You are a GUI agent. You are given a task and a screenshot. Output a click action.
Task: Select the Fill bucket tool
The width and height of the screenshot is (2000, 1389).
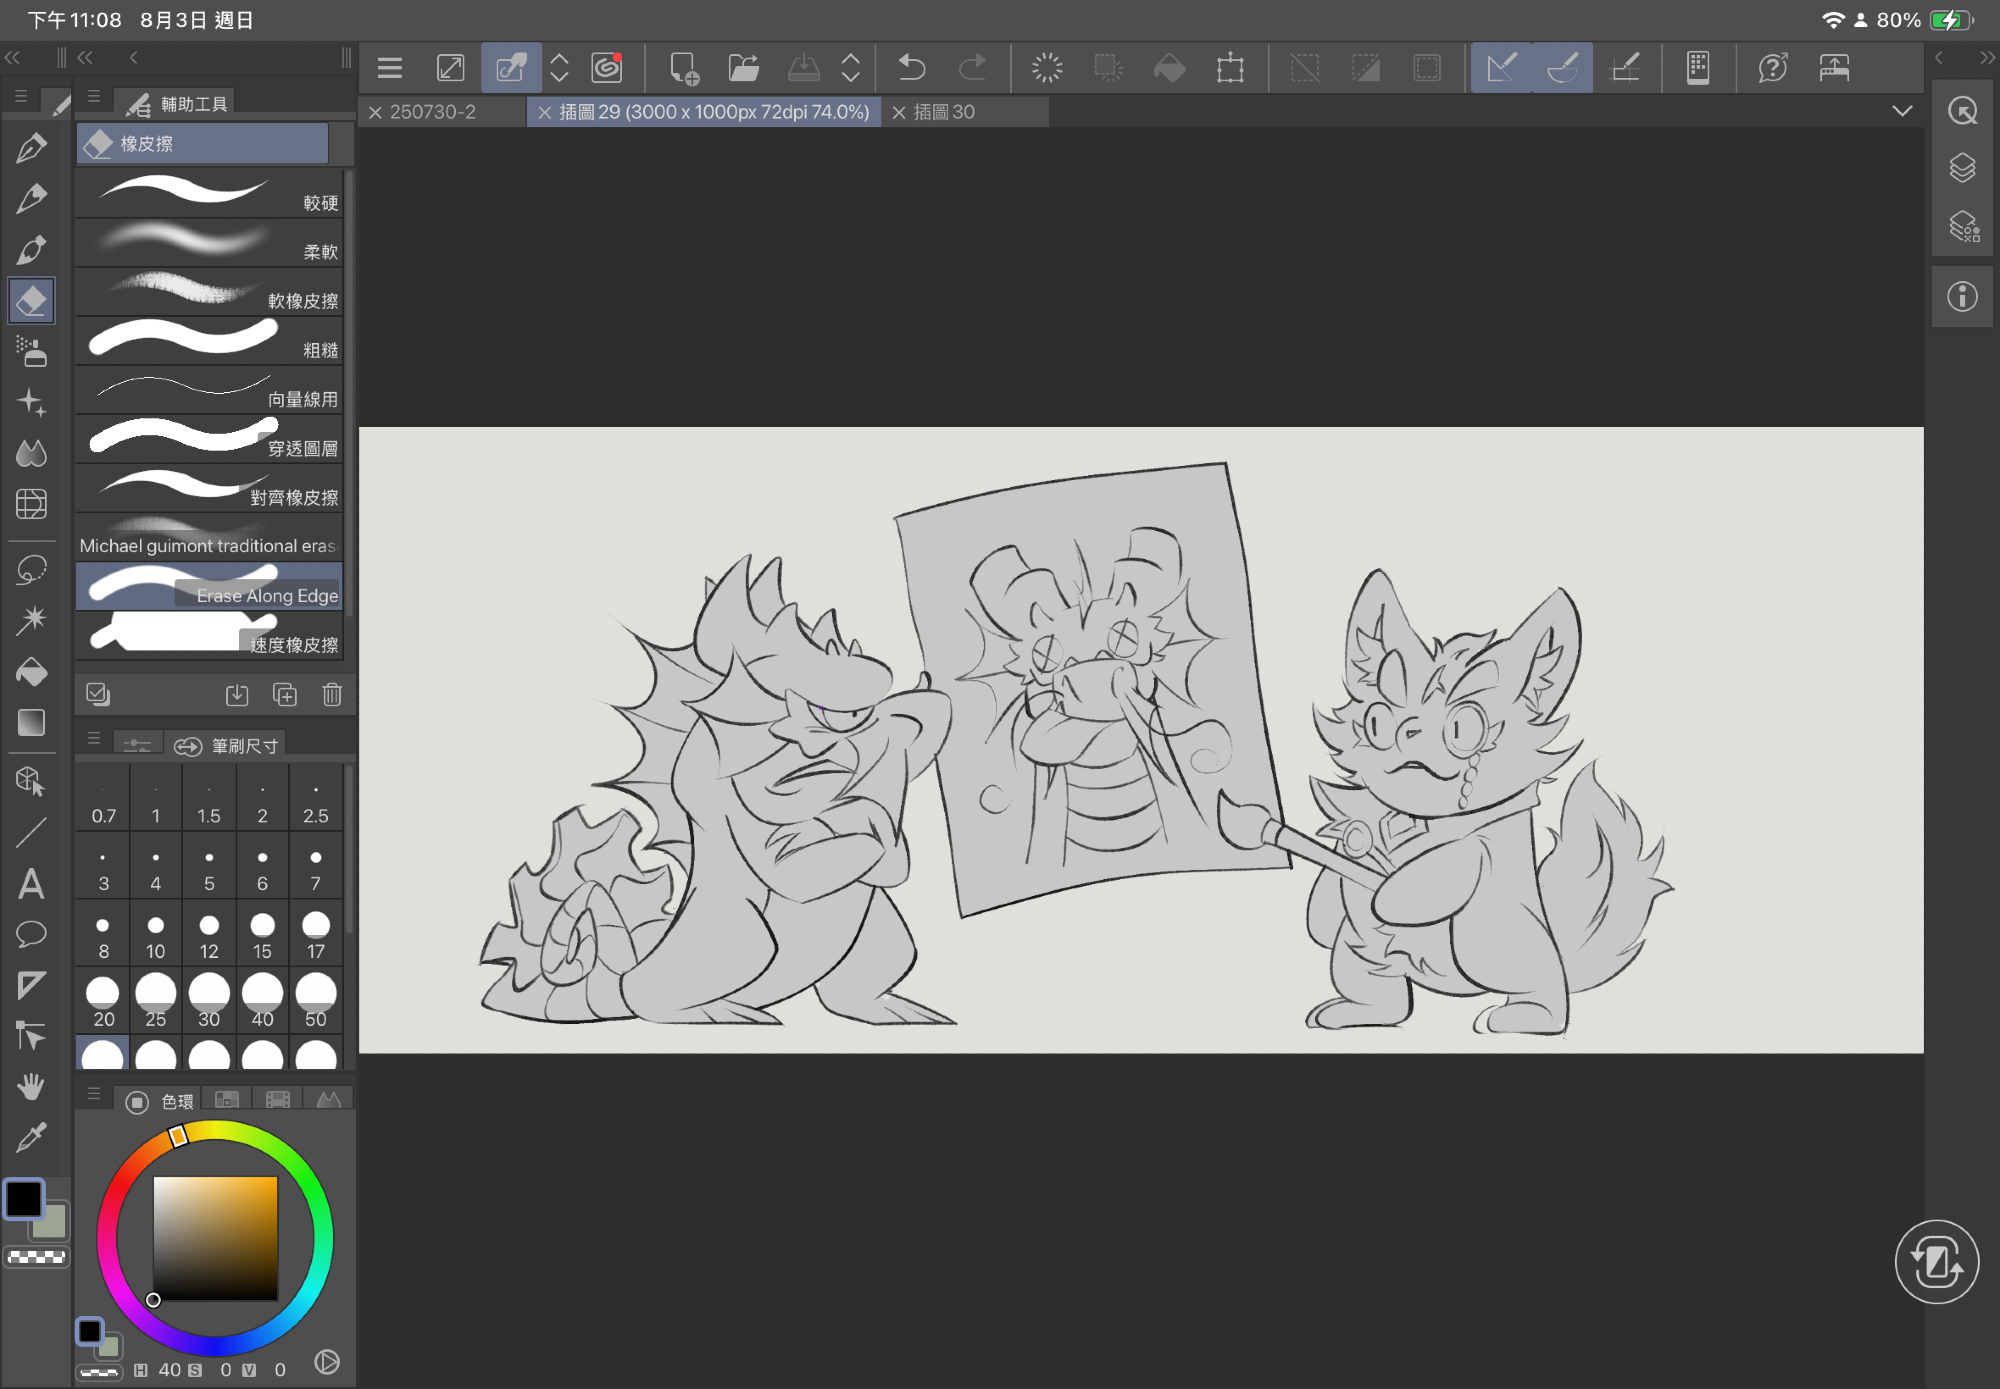[31, 671]
